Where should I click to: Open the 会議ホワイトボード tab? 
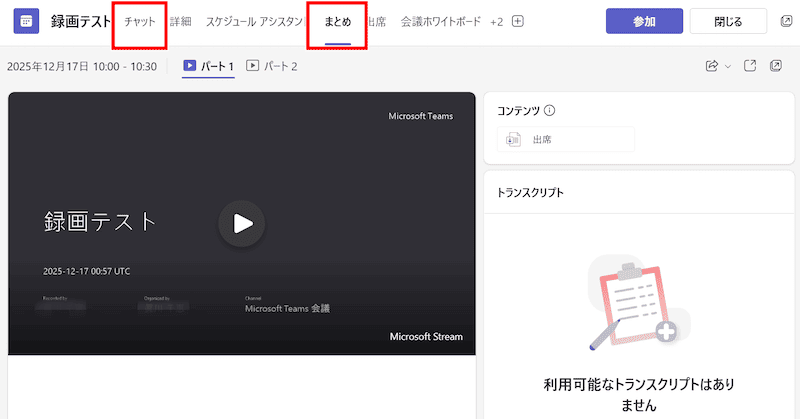click(x=440, y=21)
